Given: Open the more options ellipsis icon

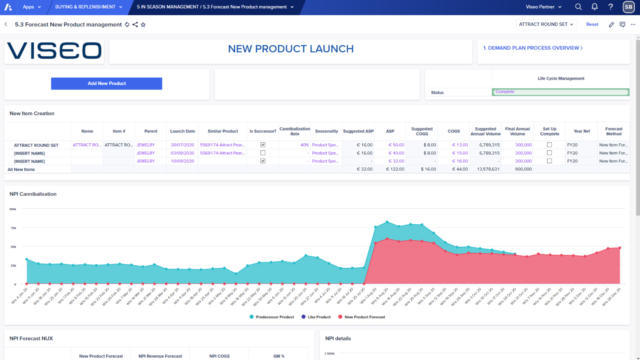Looking at the screenshot, I should tap(633, 24).
